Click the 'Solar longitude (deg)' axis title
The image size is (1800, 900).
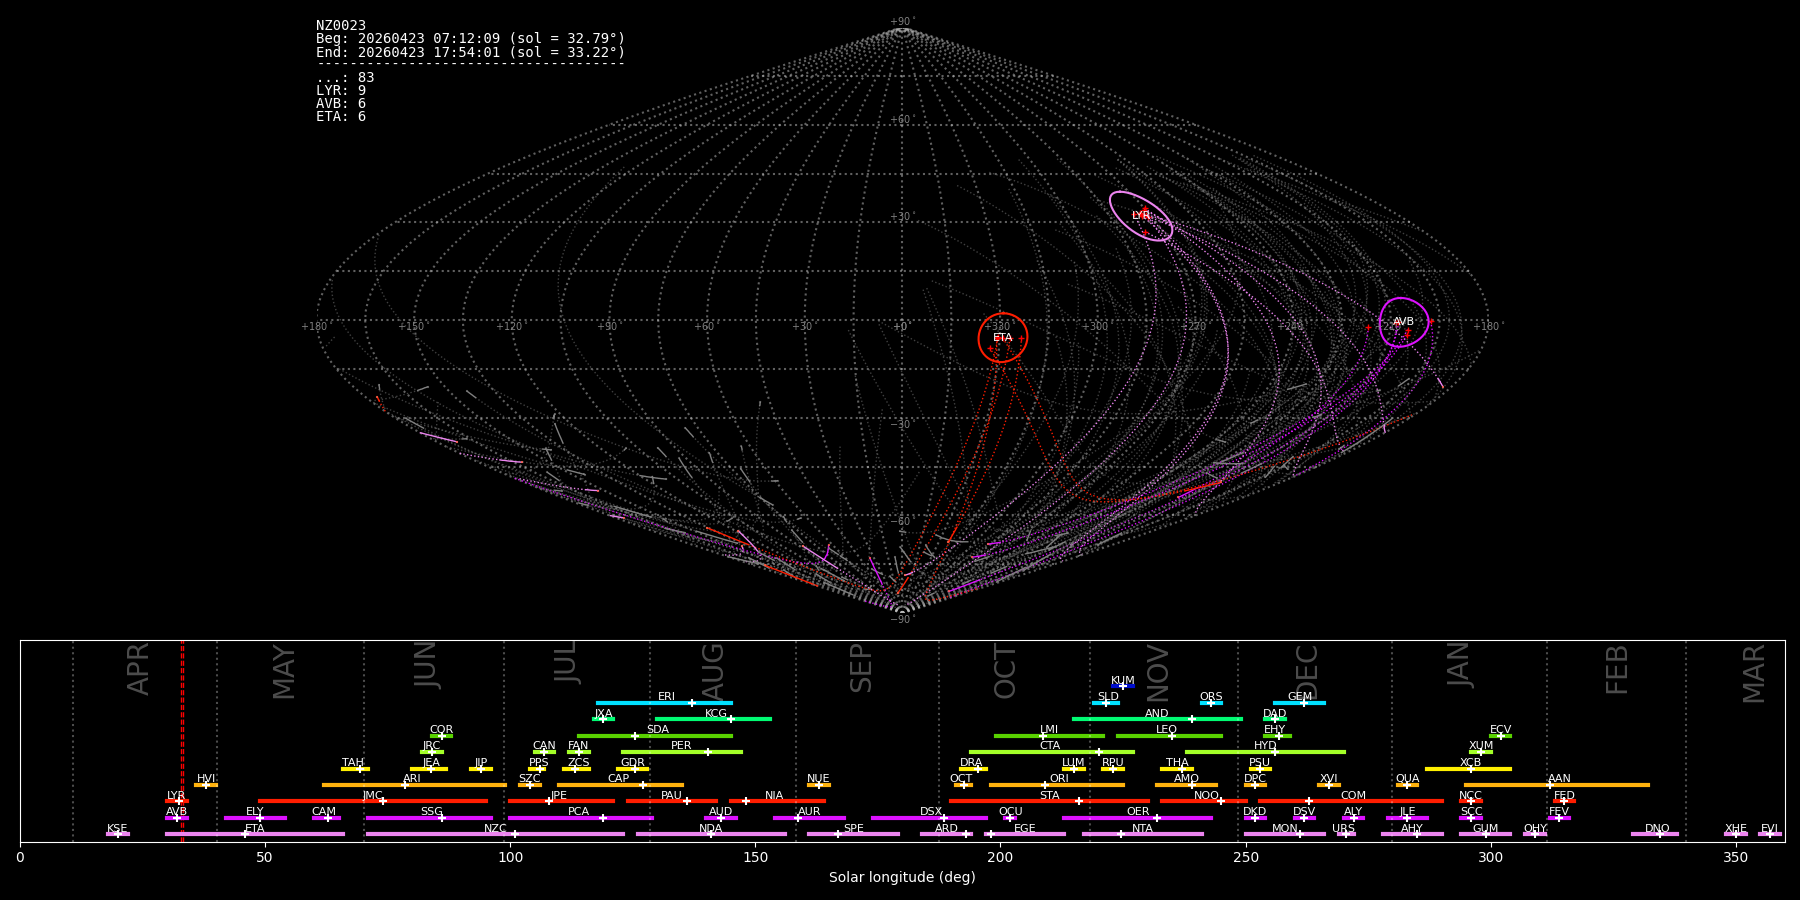pos(902,878)
